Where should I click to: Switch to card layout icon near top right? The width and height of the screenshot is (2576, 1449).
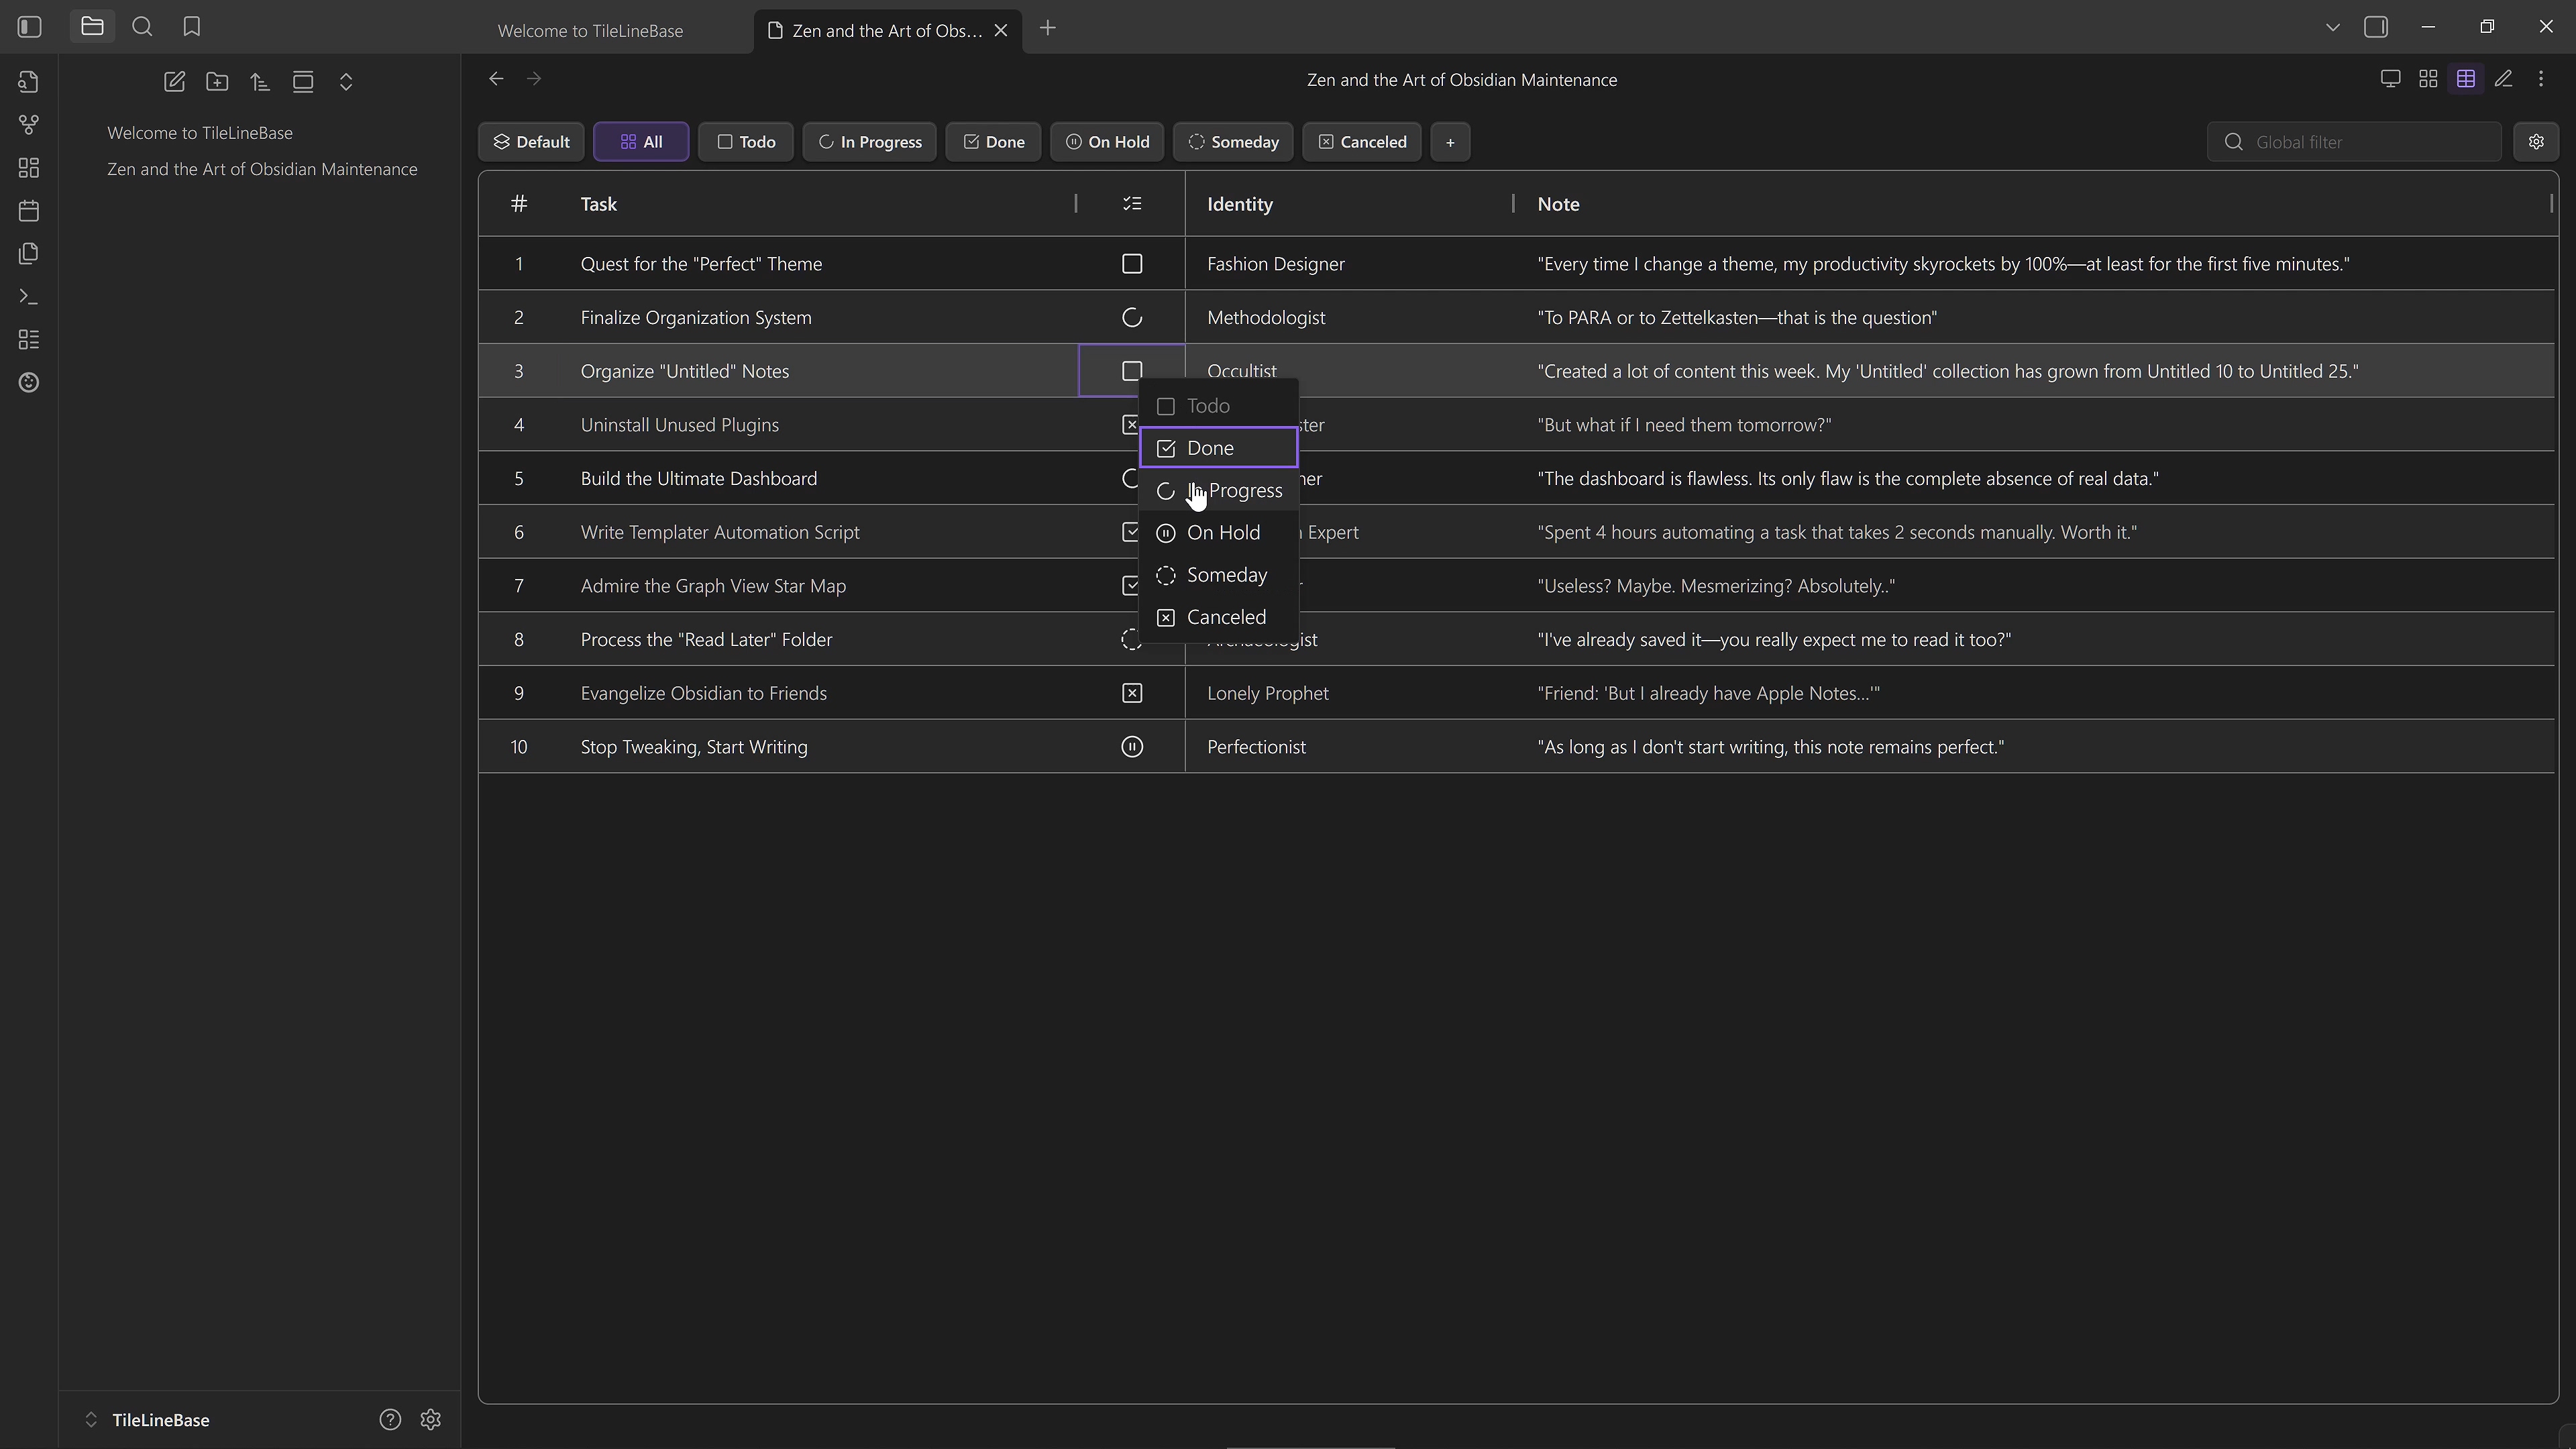tap(2428, 78)
